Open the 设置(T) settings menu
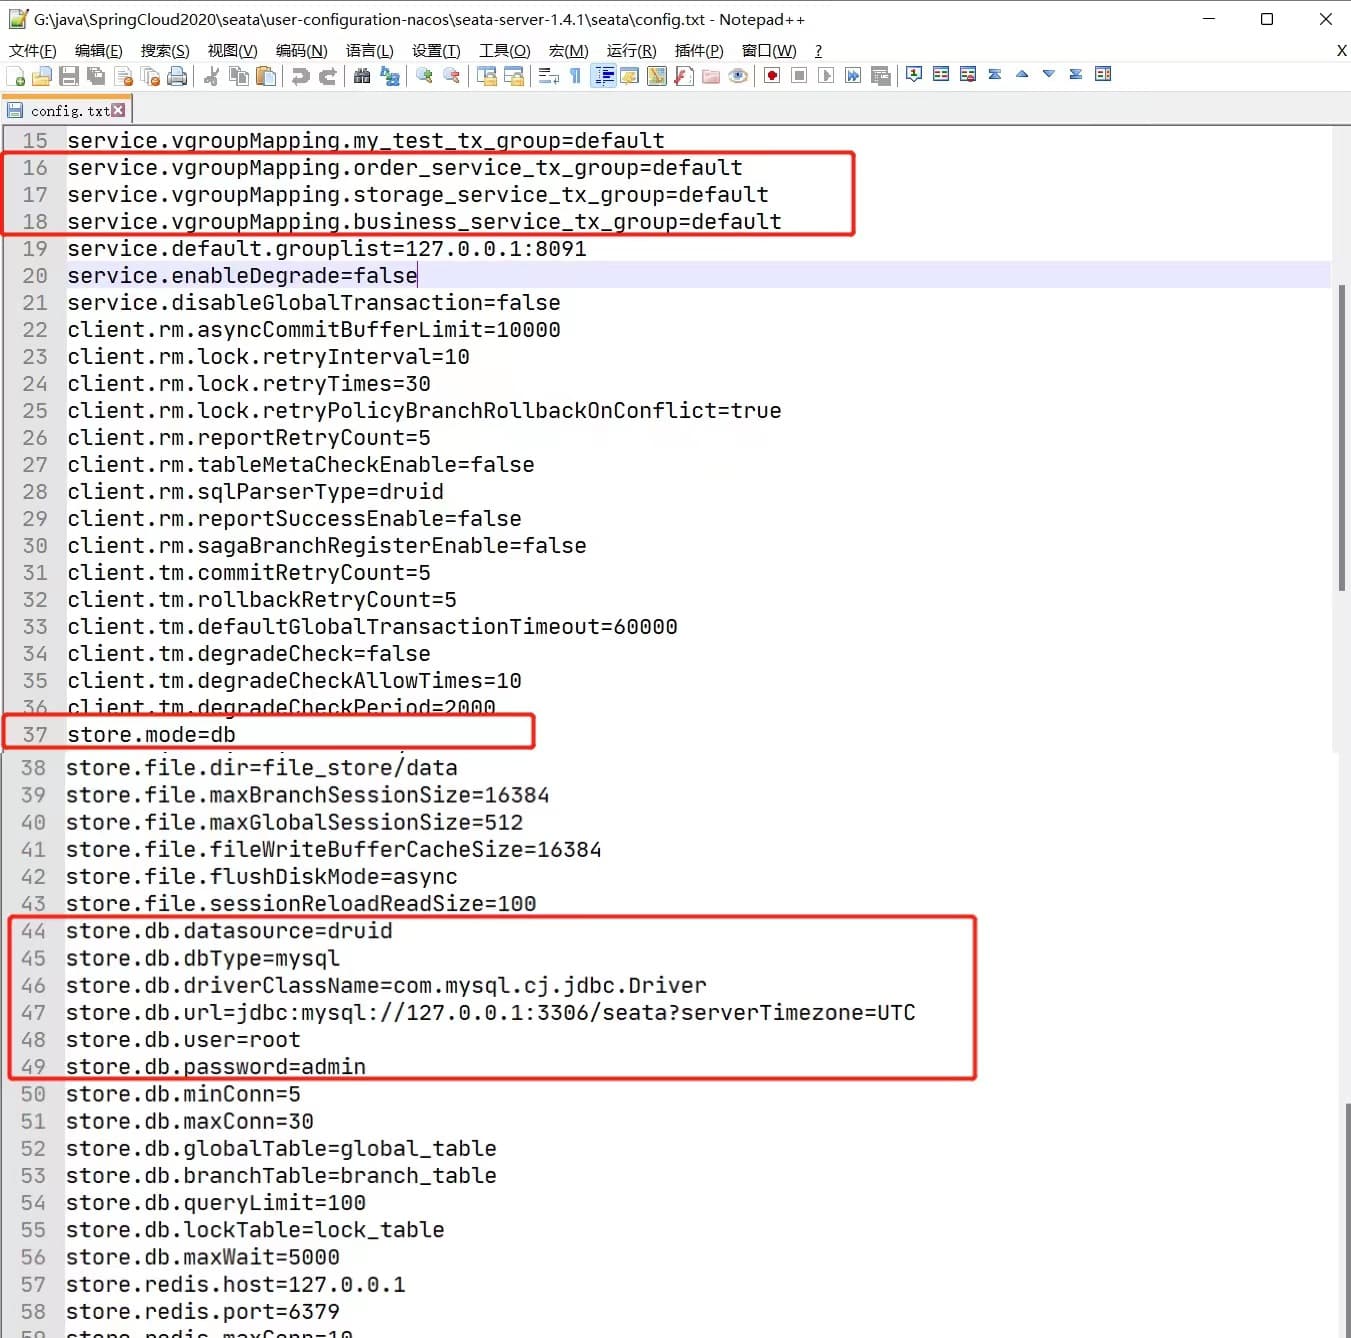This screenshot has width=1351, height=1338. click(x=436, y=51)
